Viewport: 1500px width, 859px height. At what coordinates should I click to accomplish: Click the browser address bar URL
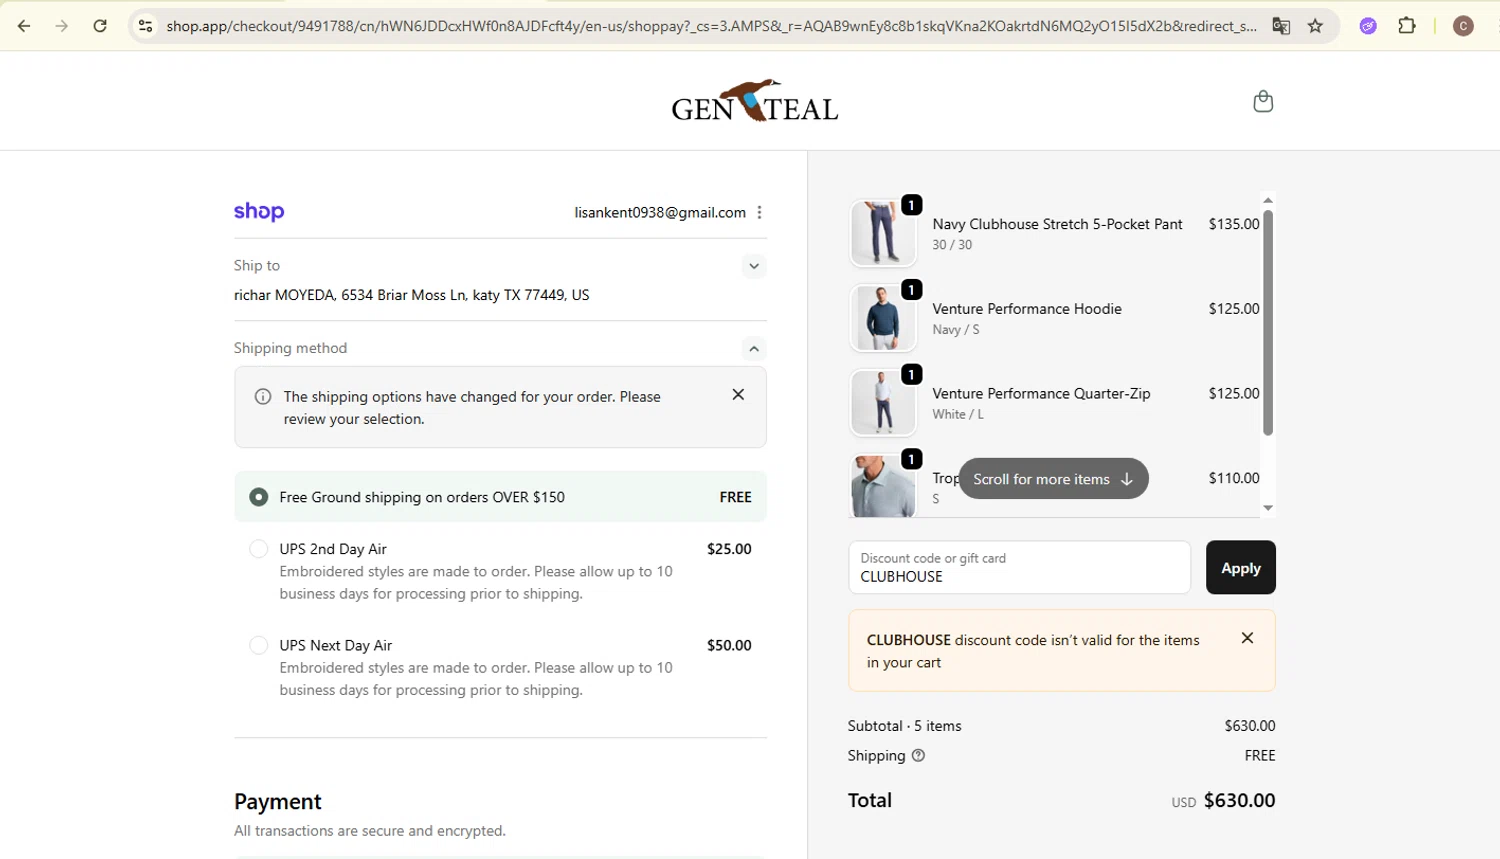711,26
